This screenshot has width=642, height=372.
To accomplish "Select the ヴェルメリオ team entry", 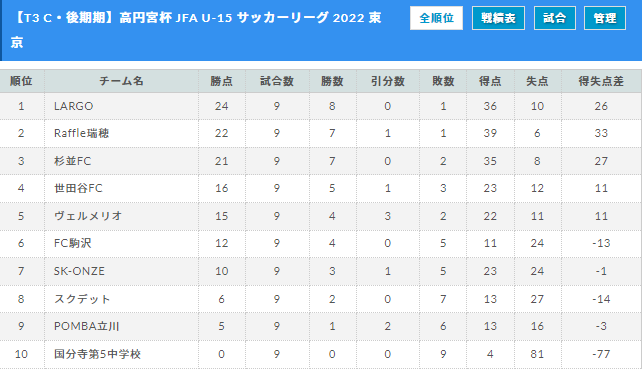I will point(88,216).
